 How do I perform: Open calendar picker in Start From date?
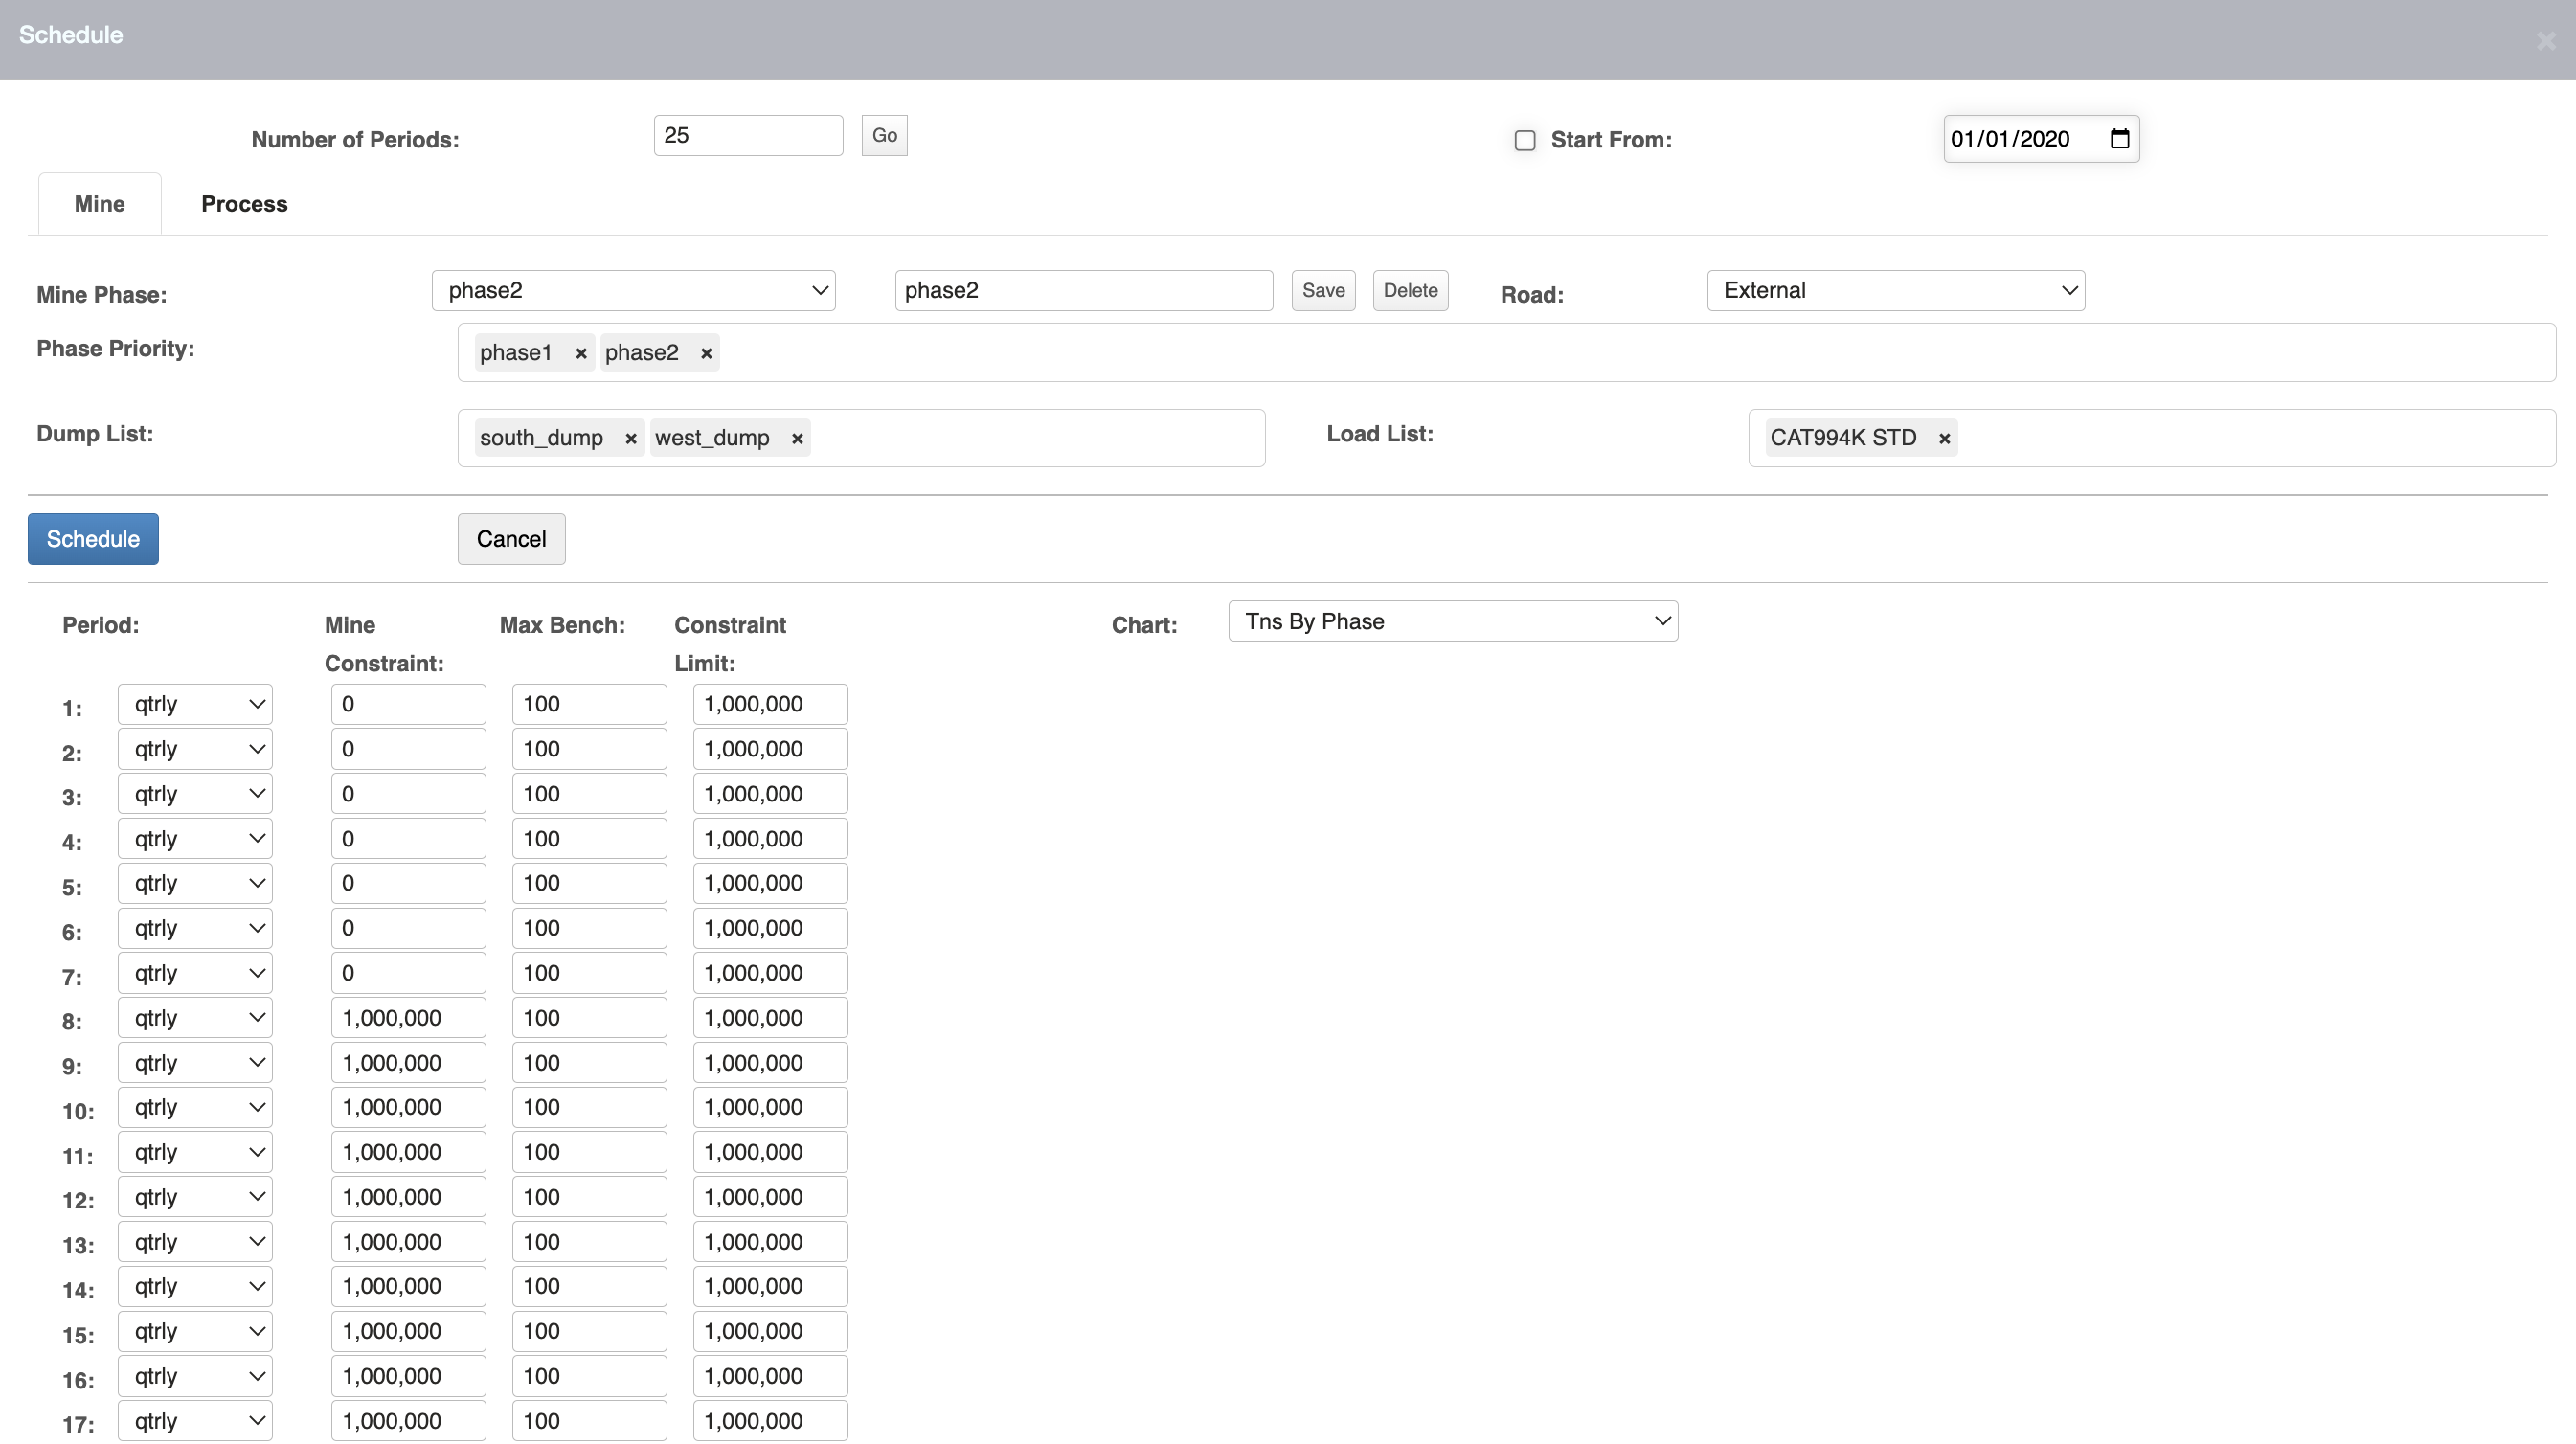2119,139
